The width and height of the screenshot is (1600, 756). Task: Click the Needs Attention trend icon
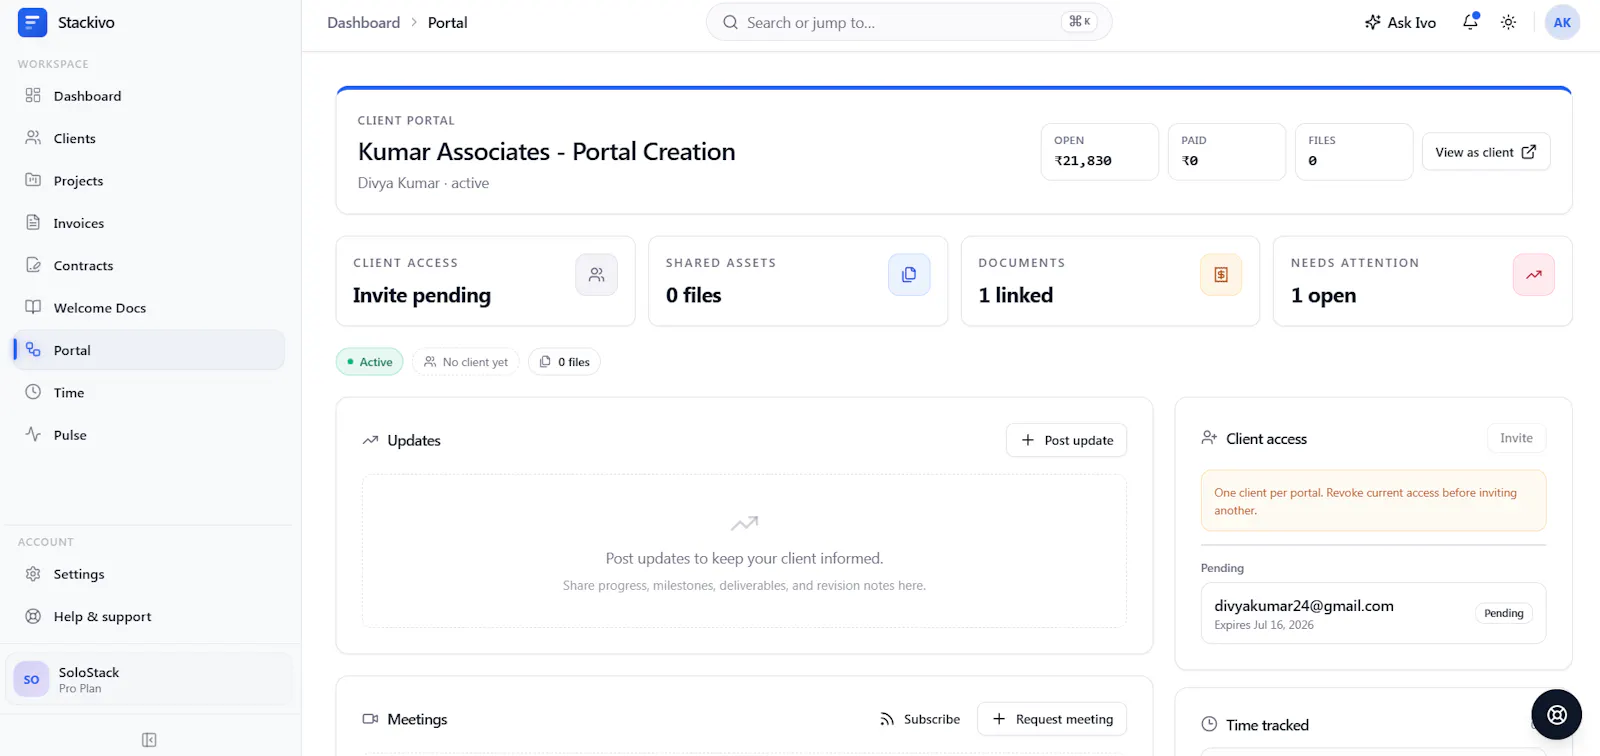[x=1534, y=275]
